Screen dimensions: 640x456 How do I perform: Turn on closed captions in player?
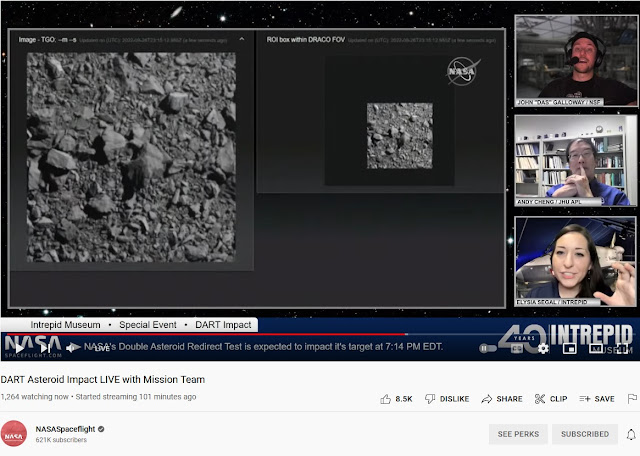517,348
